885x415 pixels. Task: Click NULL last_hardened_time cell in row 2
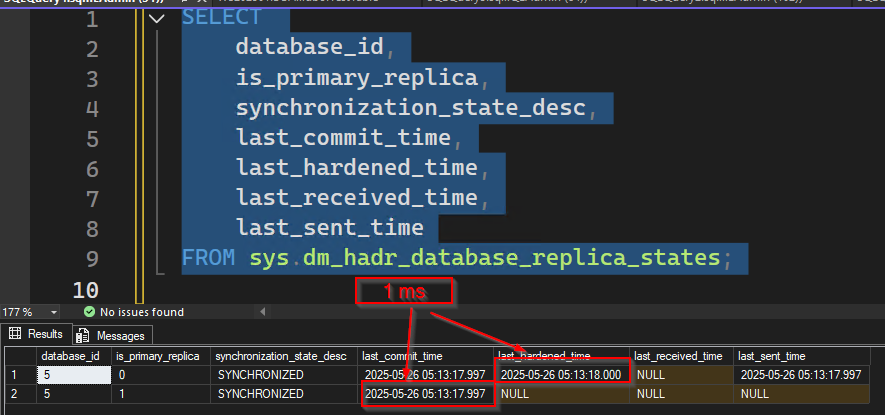(x=562, y=394)
